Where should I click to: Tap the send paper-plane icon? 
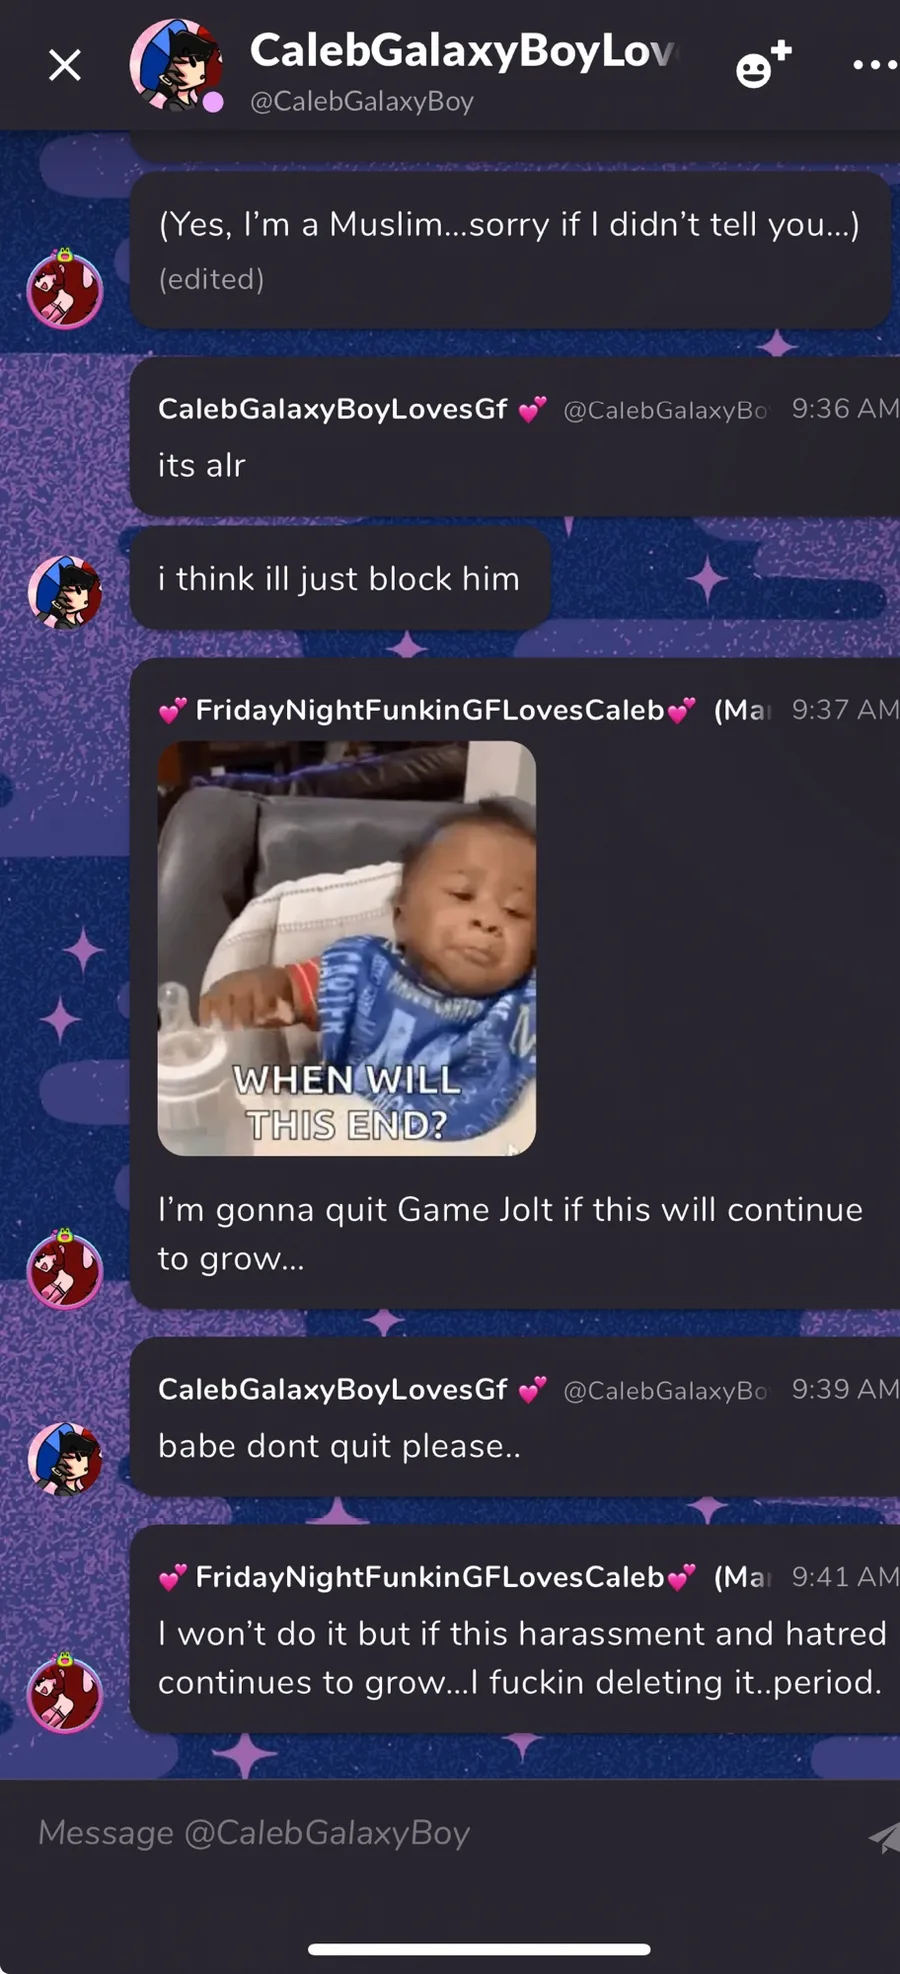tap(884, 1836)
